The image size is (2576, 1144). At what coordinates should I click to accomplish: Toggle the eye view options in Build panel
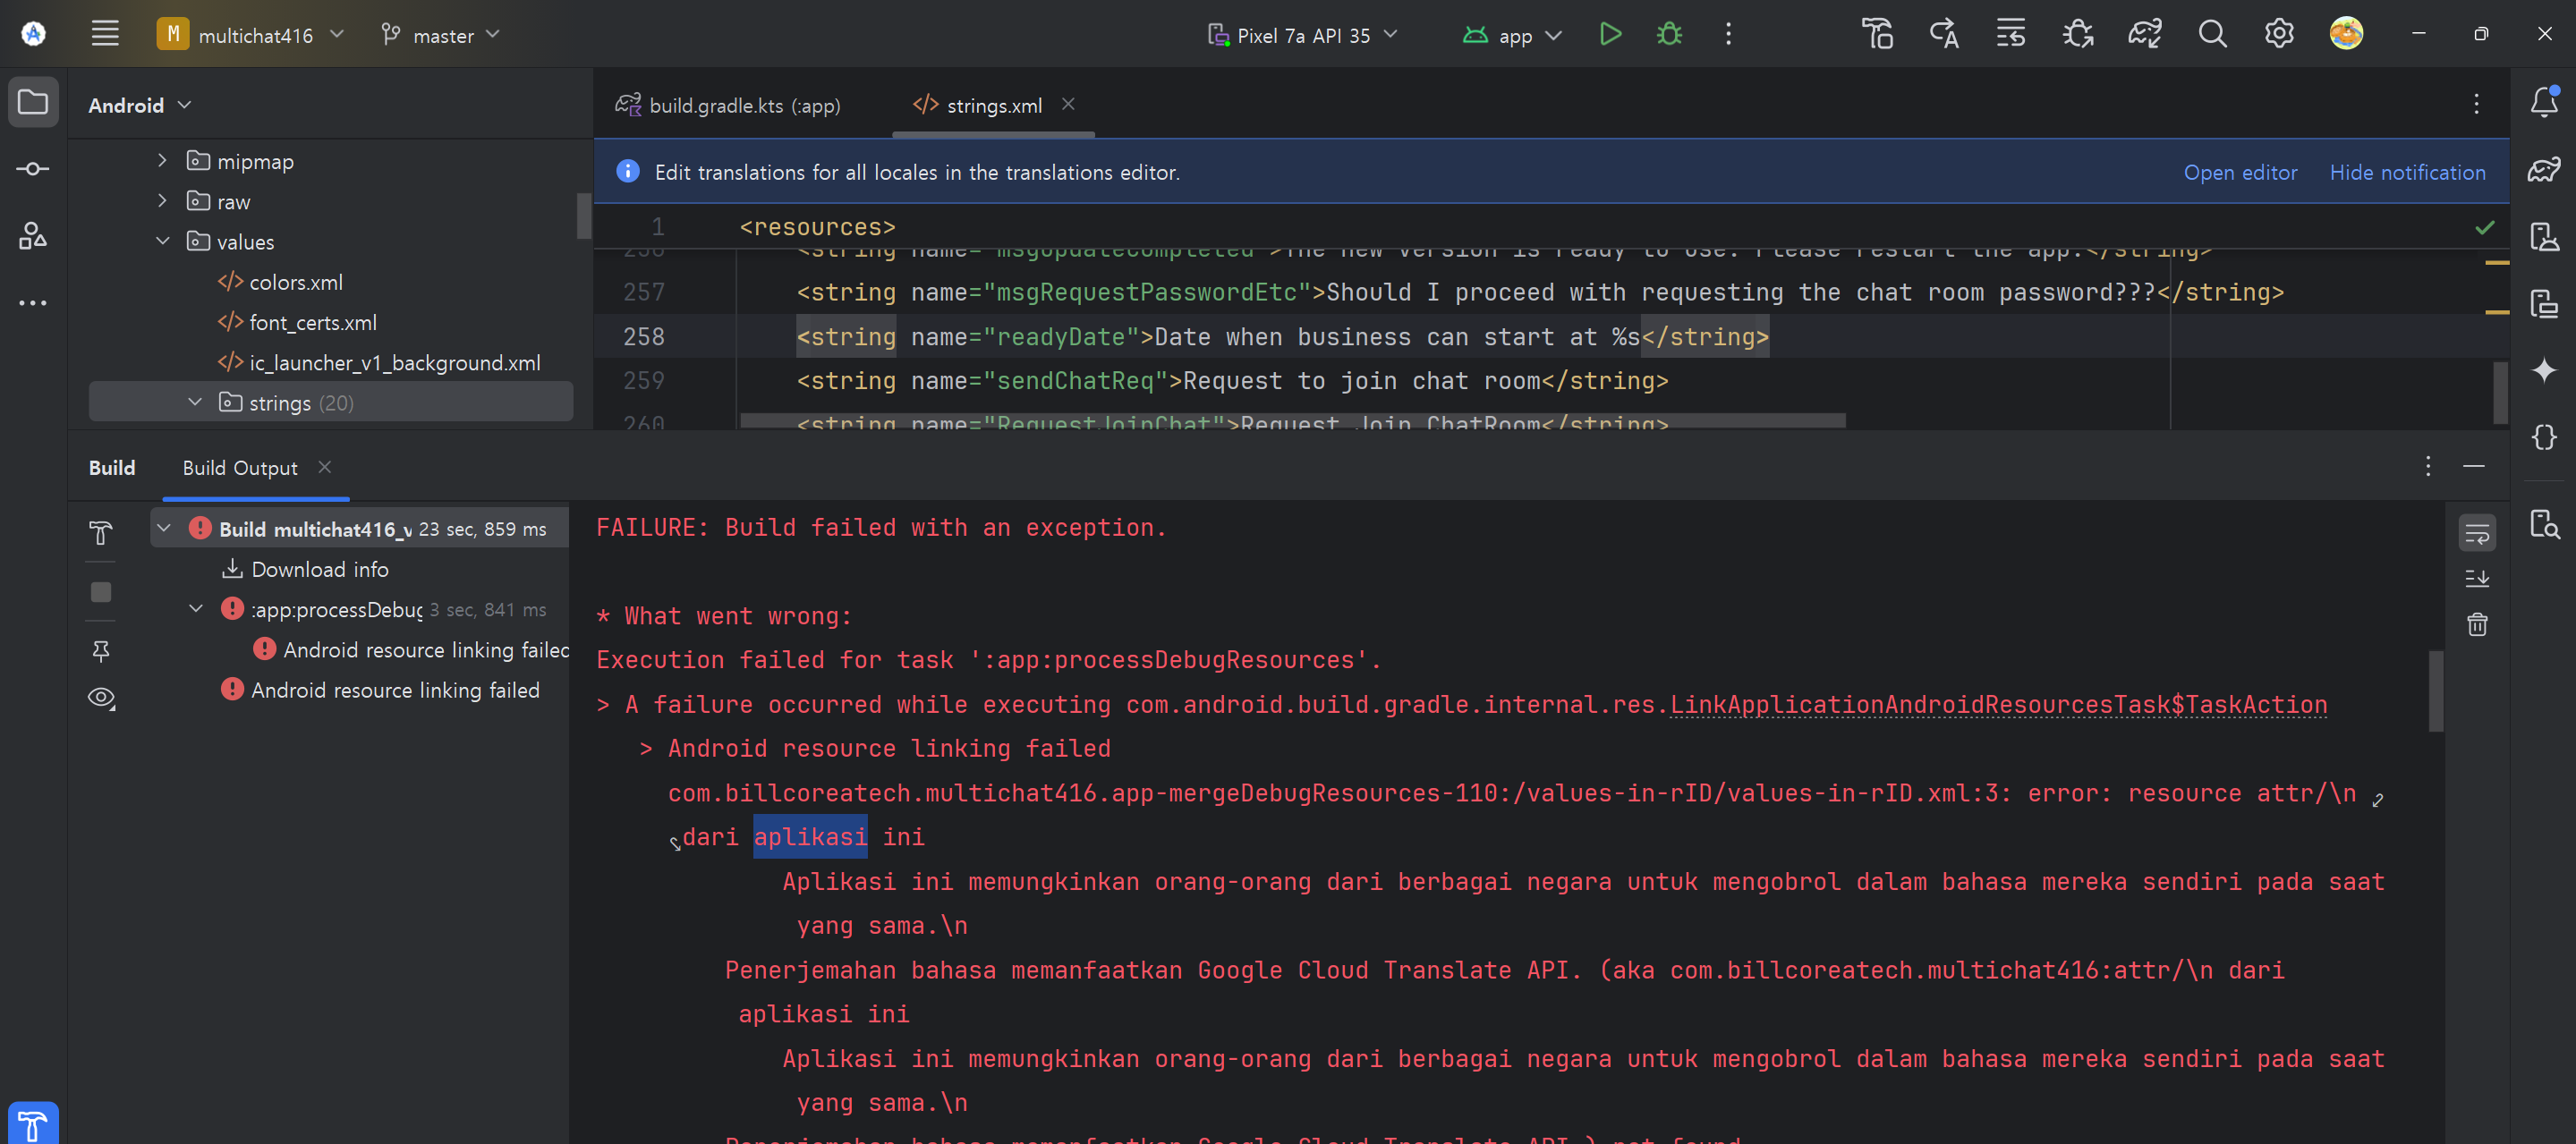(101, 698)
